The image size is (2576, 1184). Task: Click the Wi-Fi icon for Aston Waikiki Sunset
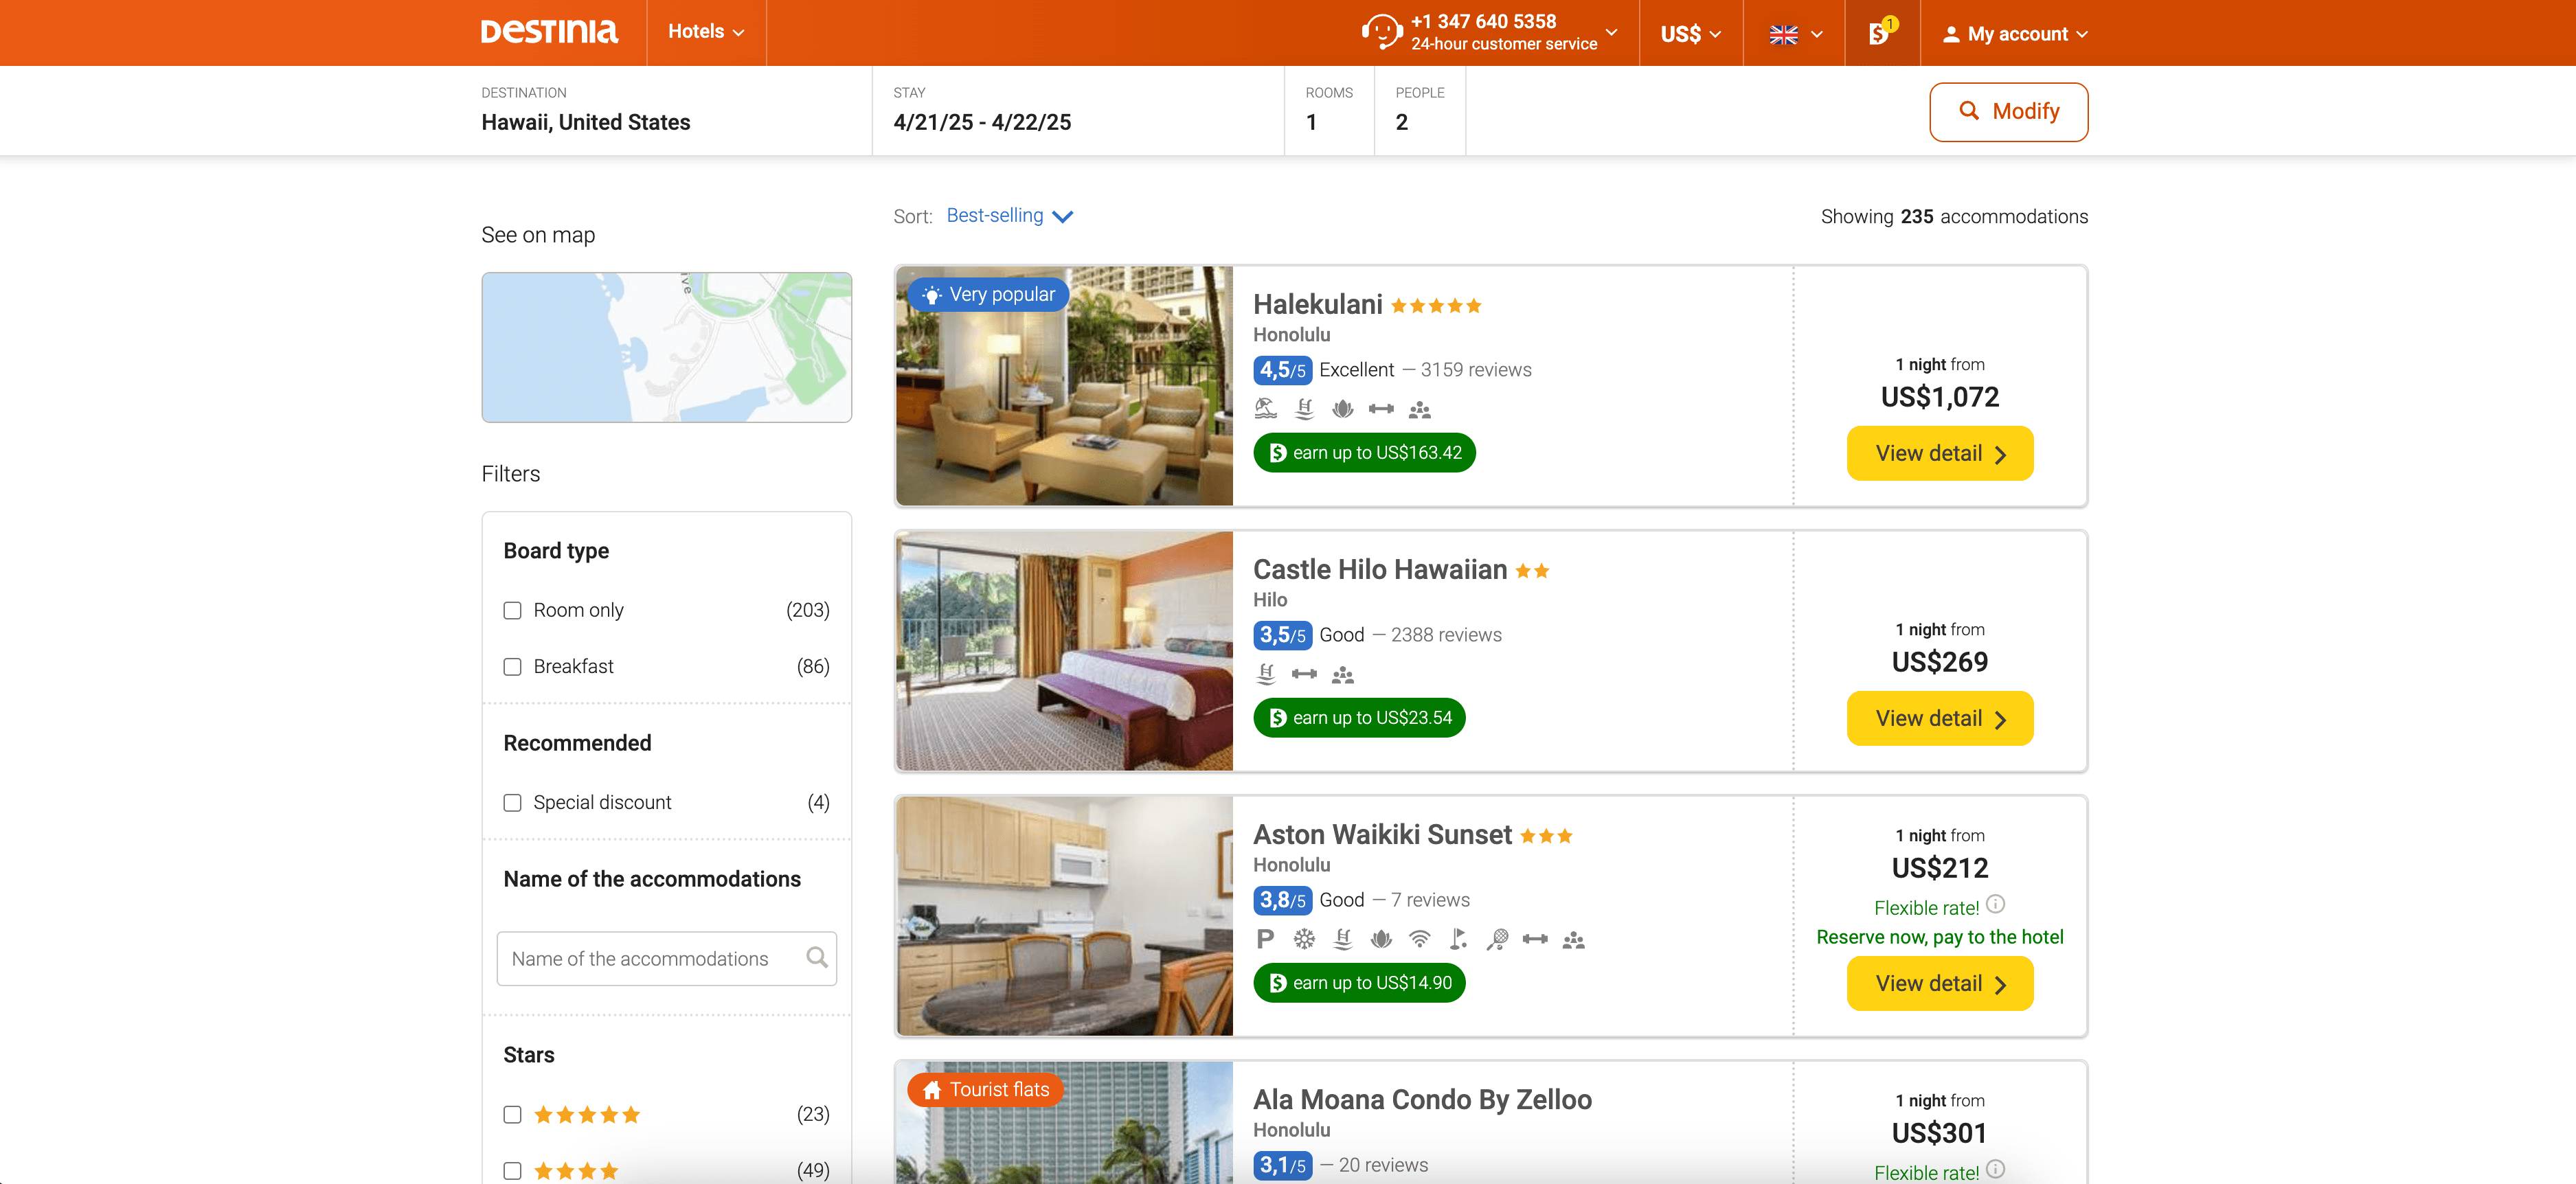(x=1419, y=939)
